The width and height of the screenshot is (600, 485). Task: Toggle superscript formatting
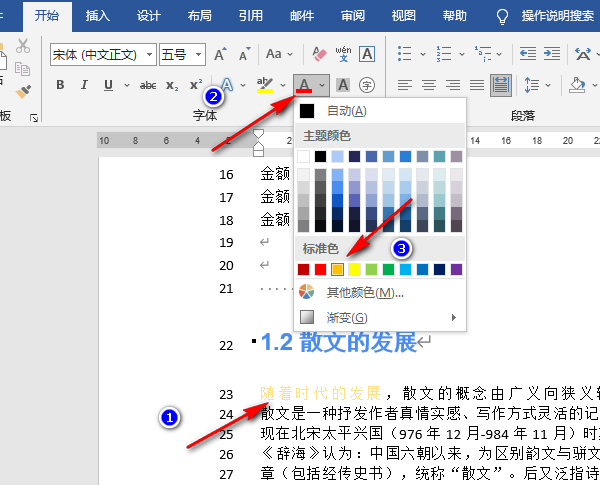[196, 84]
